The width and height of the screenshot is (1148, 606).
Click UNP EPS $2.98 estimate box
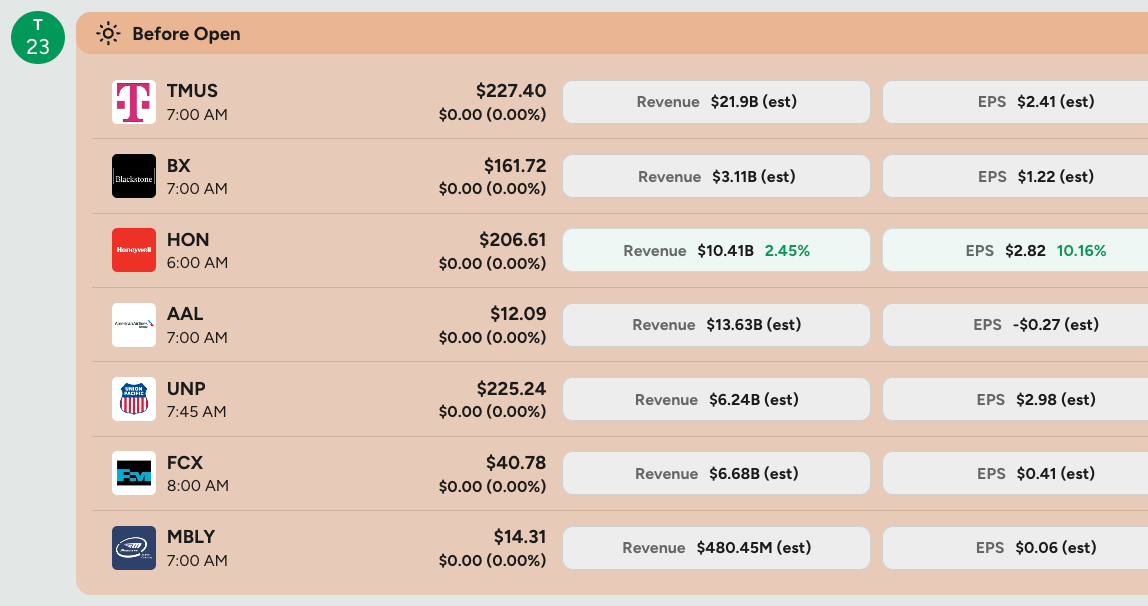[1015, 399]
